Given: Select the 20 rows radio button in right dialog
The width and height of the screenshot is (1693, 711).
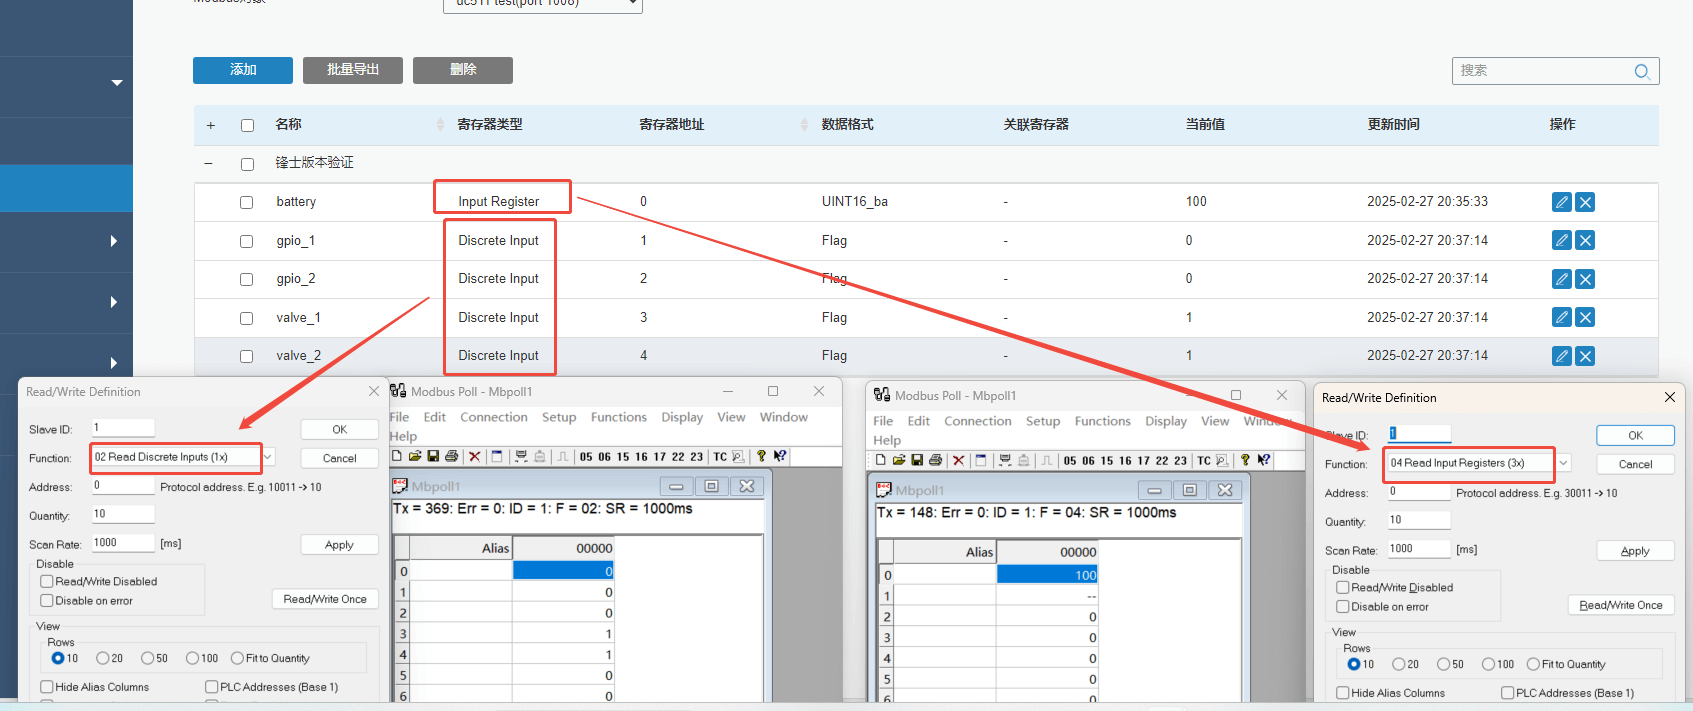Looking at the screenshot, I should click(x=1399, y=664).
